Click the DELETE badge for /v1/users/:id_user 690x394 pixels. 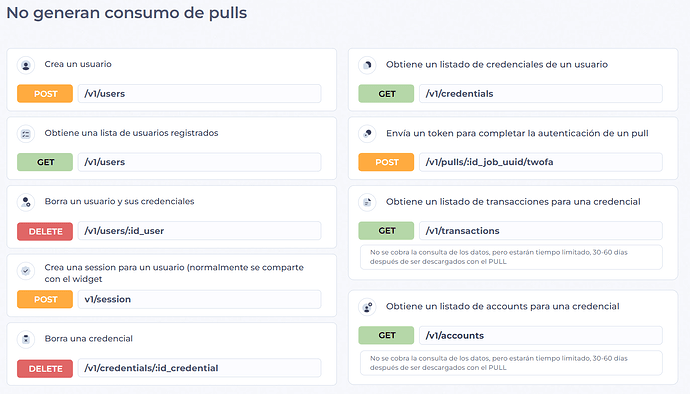(45, 231)
